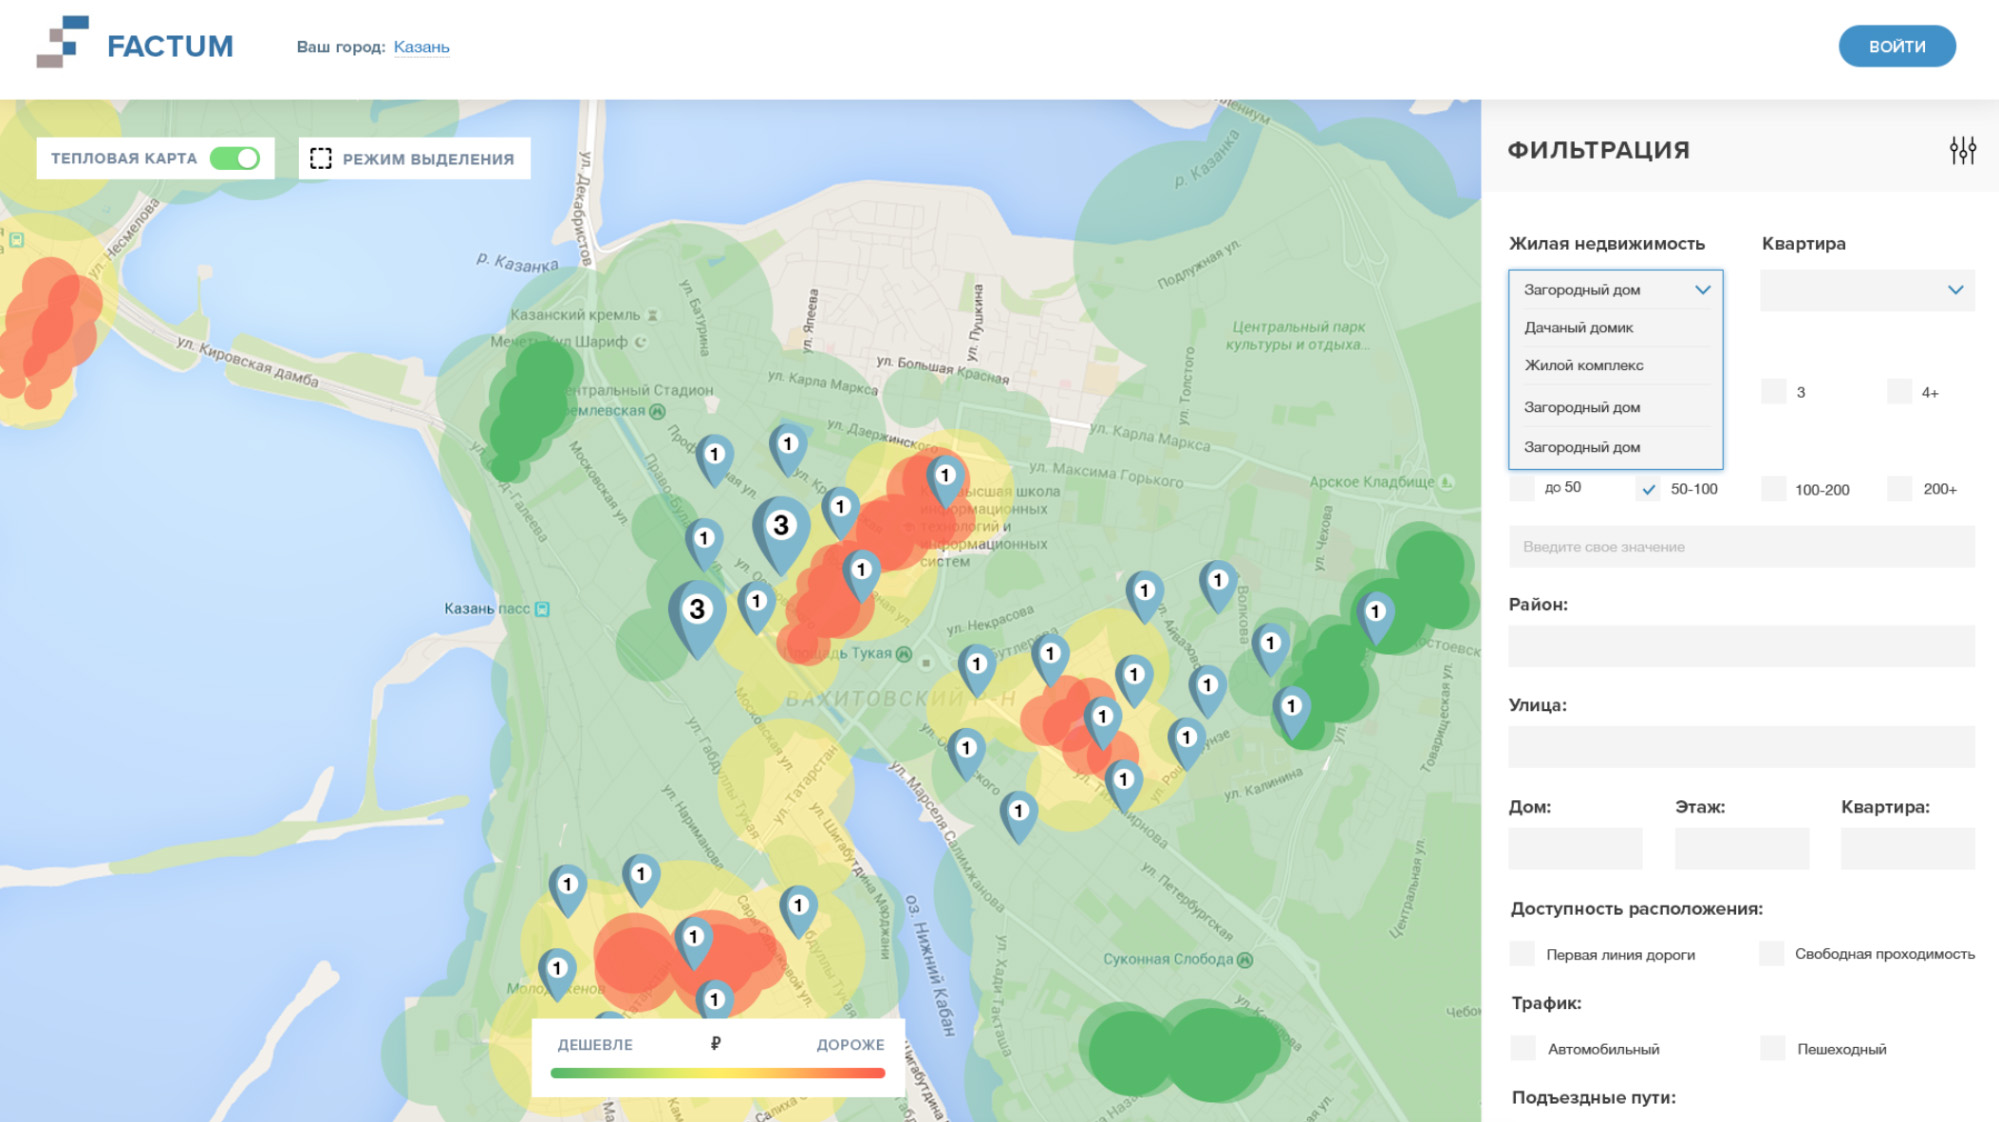Click the pin left of the Волкова street label

pos(1217,585)
